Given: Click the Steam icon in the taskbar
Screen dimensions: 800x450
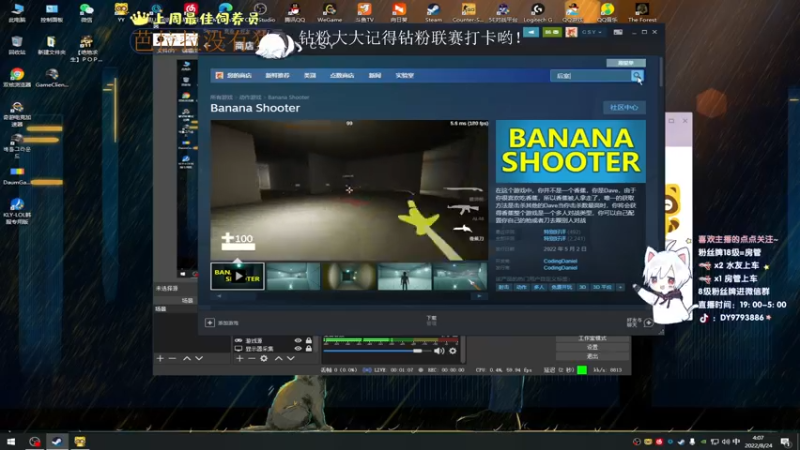Looking at the screenshot, I should pos(57,441).
